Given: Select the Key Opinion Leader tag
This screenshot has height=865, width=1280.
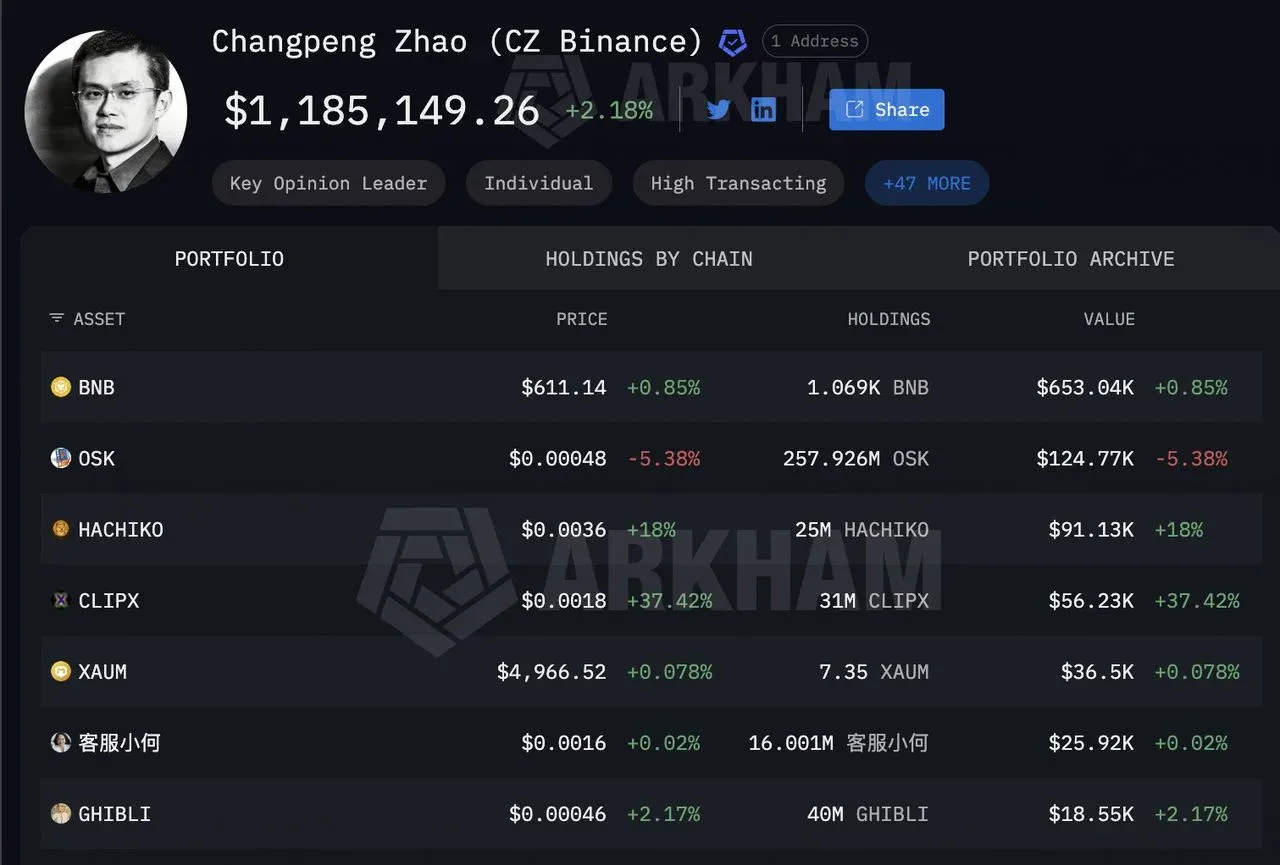Looking at the screenshot, I should 328,183.
